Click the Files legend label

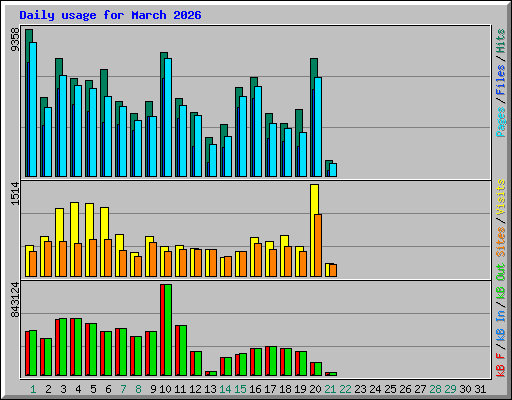point(501,79)
